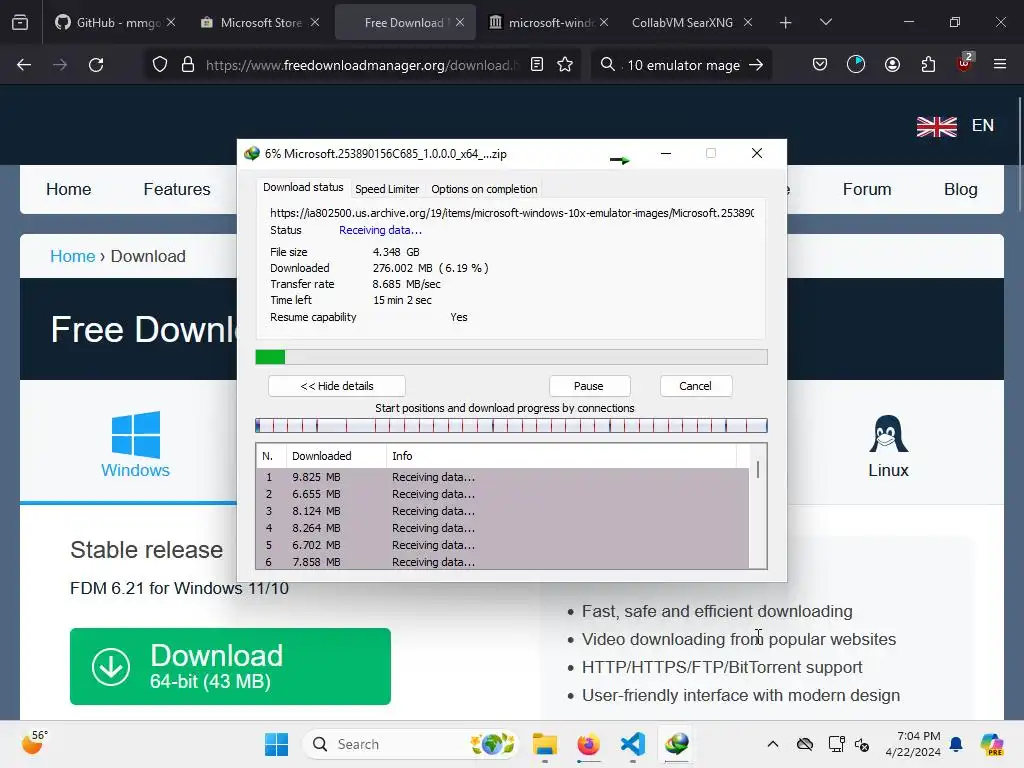Click green Download 64-bit button
1024x768 pixels.
(231, 667)
